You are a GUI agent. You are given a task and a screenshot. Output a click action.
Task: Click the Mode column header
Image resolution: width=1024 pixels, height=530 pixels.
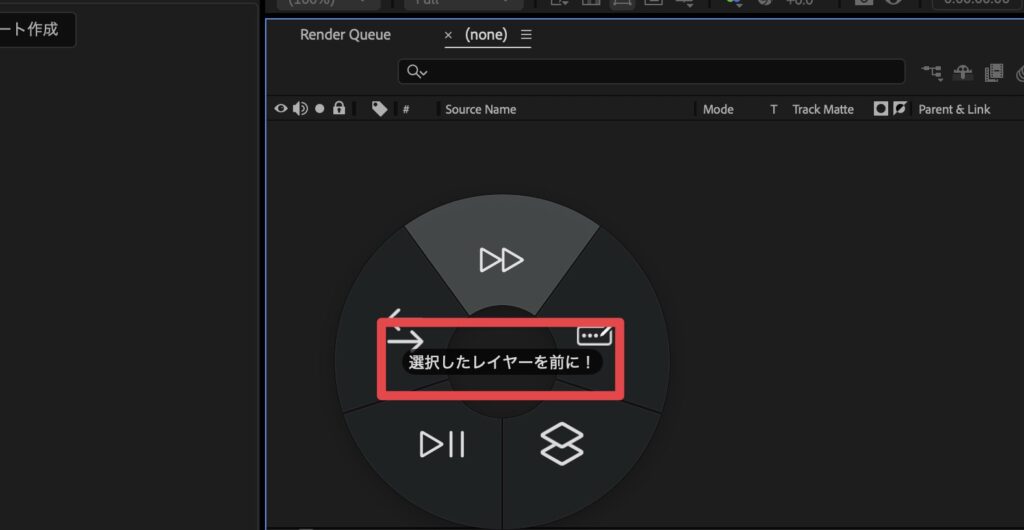pos(718,110)
